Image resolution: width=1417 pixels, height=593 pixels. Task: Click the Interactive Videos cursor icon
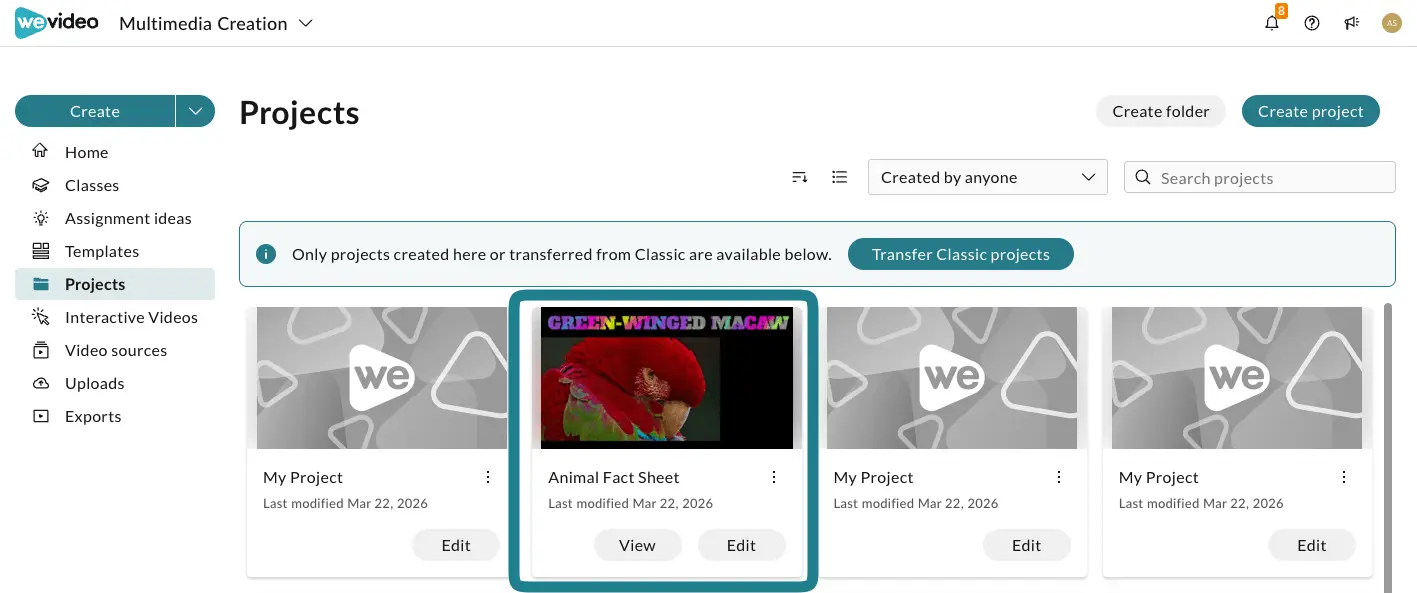click(x=40, y=317)
